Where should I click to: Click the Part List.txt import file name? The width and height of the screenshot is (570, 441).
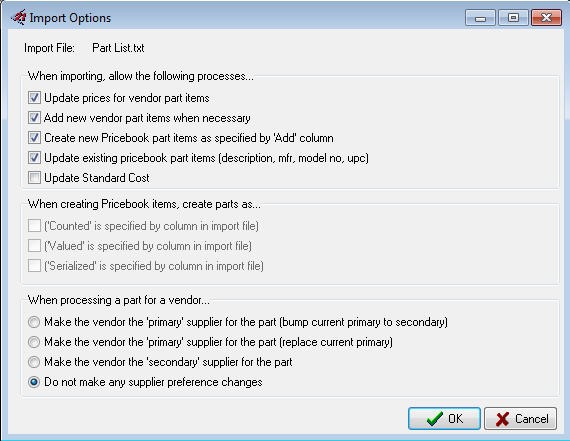pyautogui.click(x=118, y=48)
